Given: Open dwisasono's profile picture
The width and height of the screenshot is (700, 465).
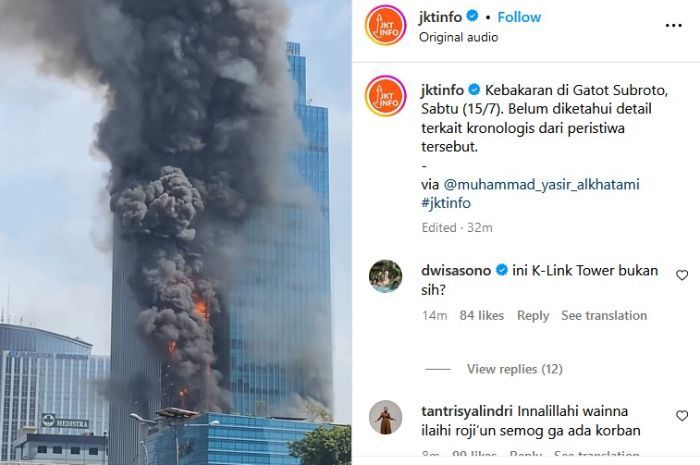Looking at the screenshot, I should point(386,276).
